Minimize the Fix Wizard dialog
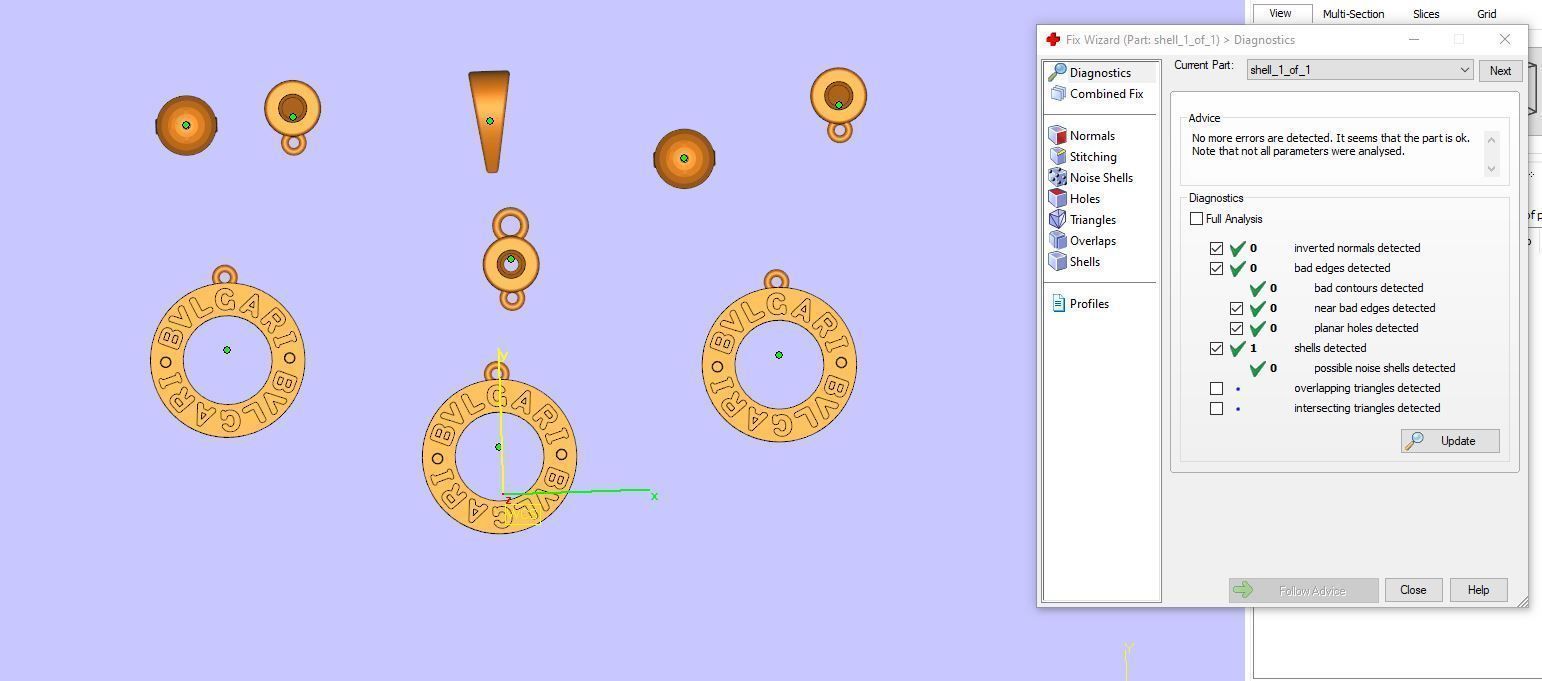The height and width of the screenshot is (681, 1542). click(x=1415, y=39)
